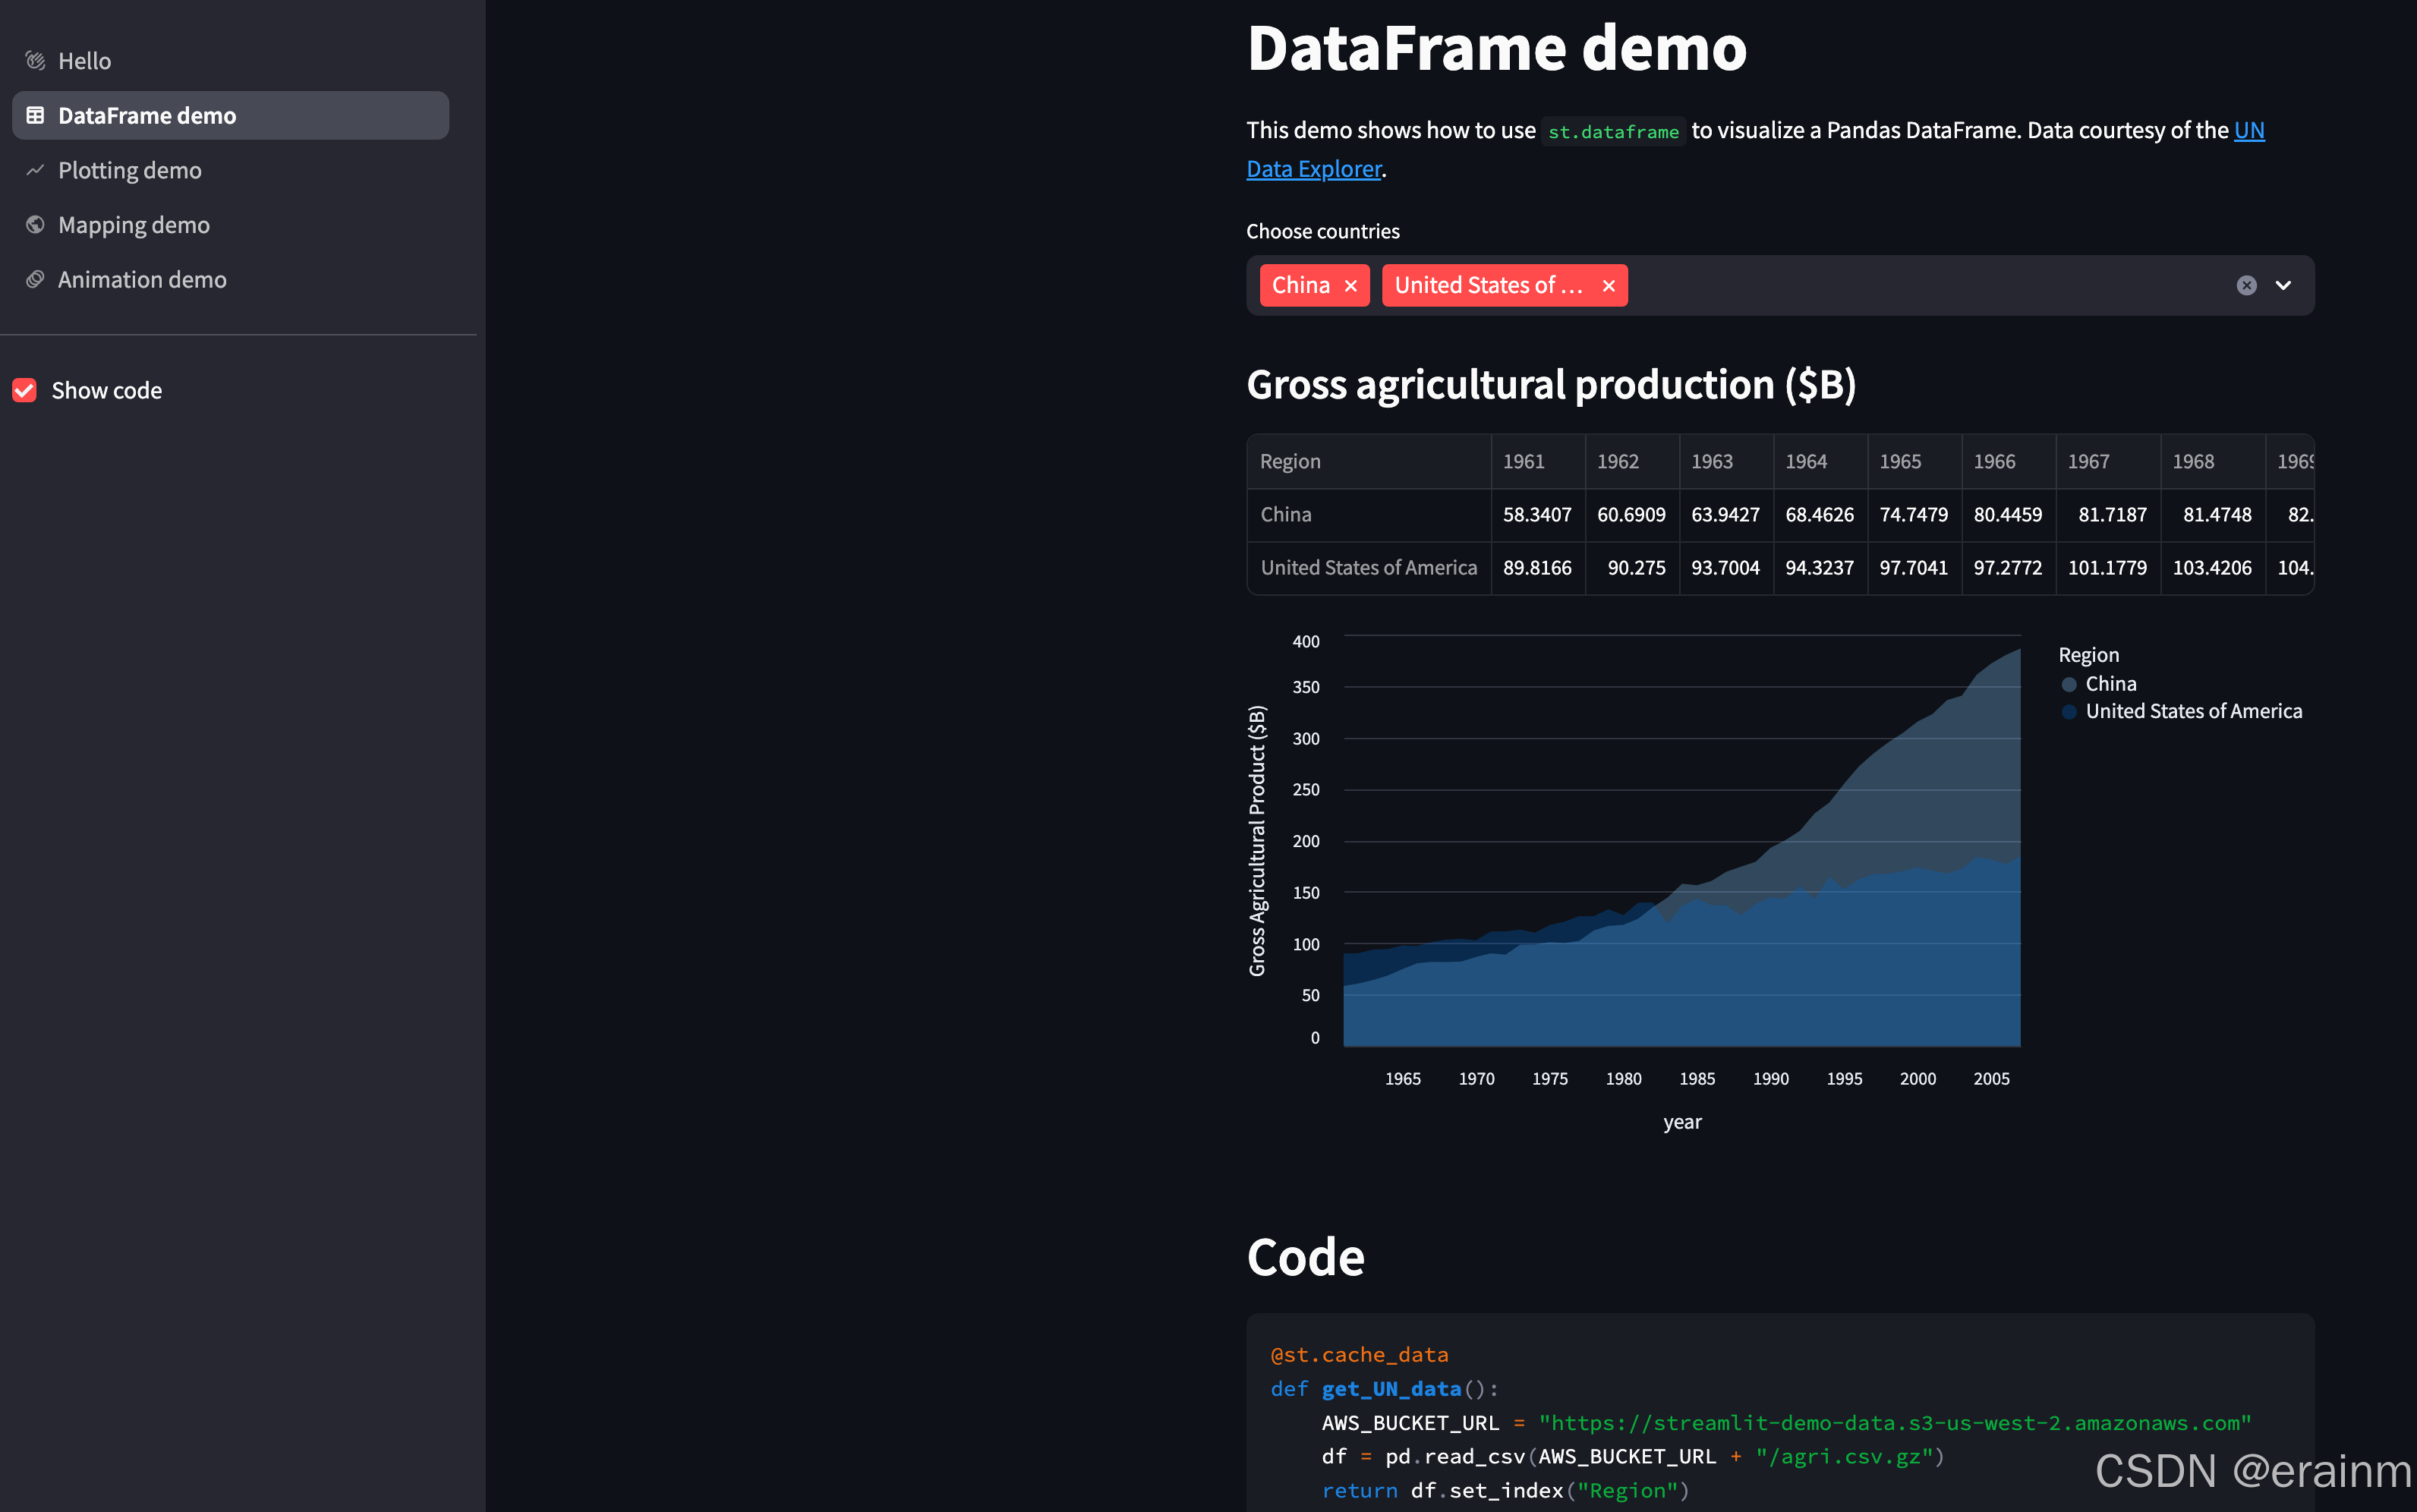Select the China row in table
The width and height of the screenshot is (2417, 1512).
1286,514
